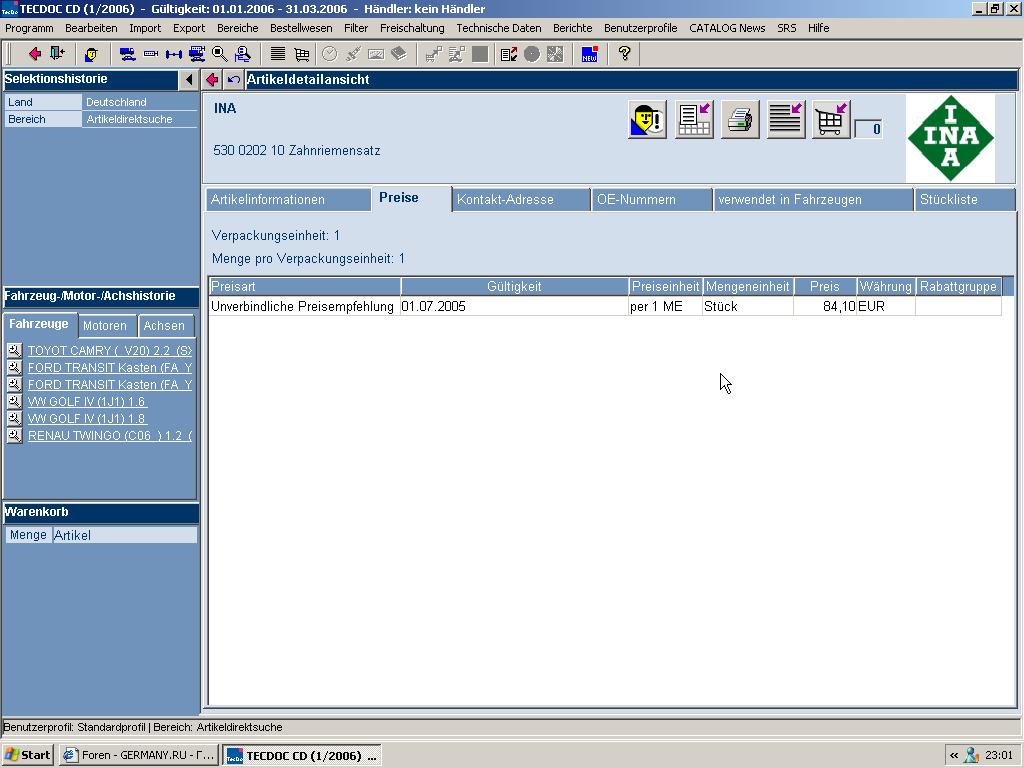This screenshot has width=1024, height=768.
Task: Expand the system tray hidden icons chevron
Action: coord(953,756)
